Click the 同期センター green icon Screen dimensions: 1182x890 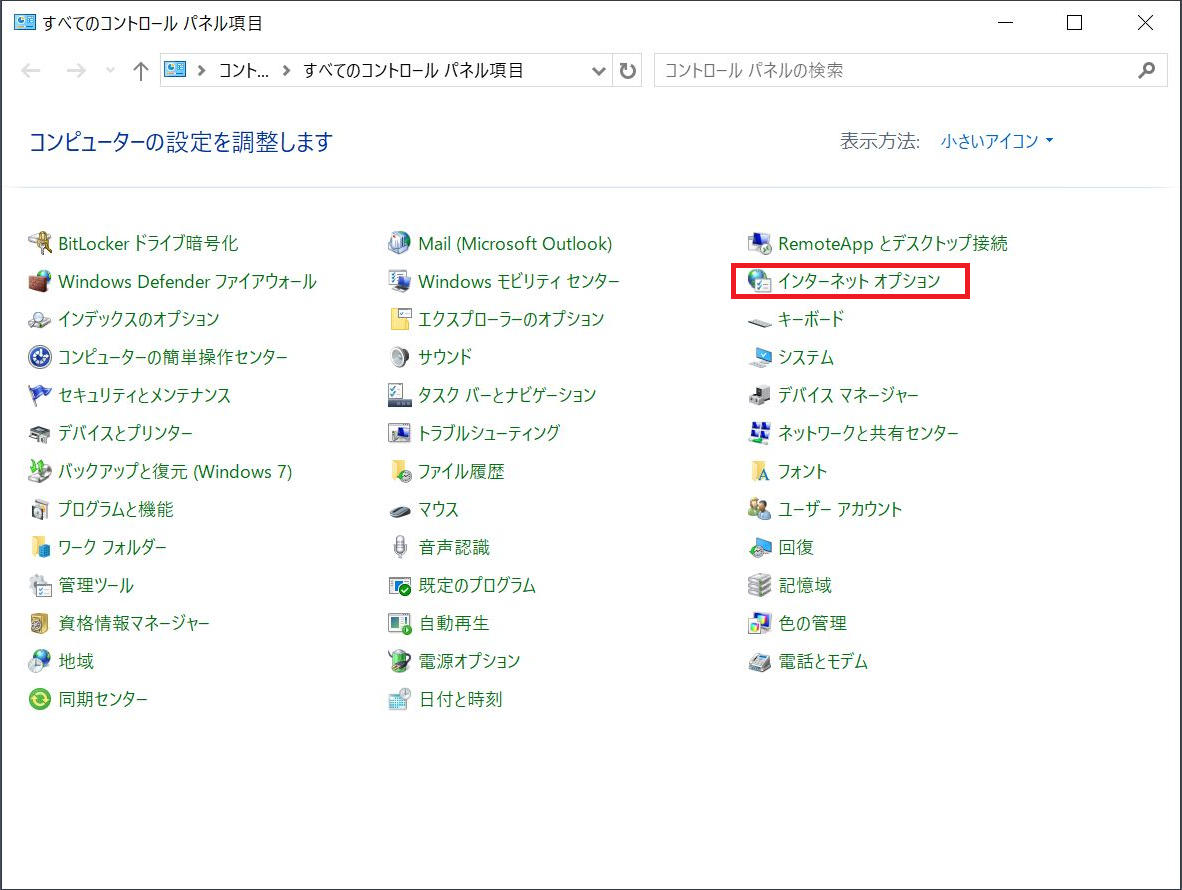pyautogui.click(x=39, y=699)
